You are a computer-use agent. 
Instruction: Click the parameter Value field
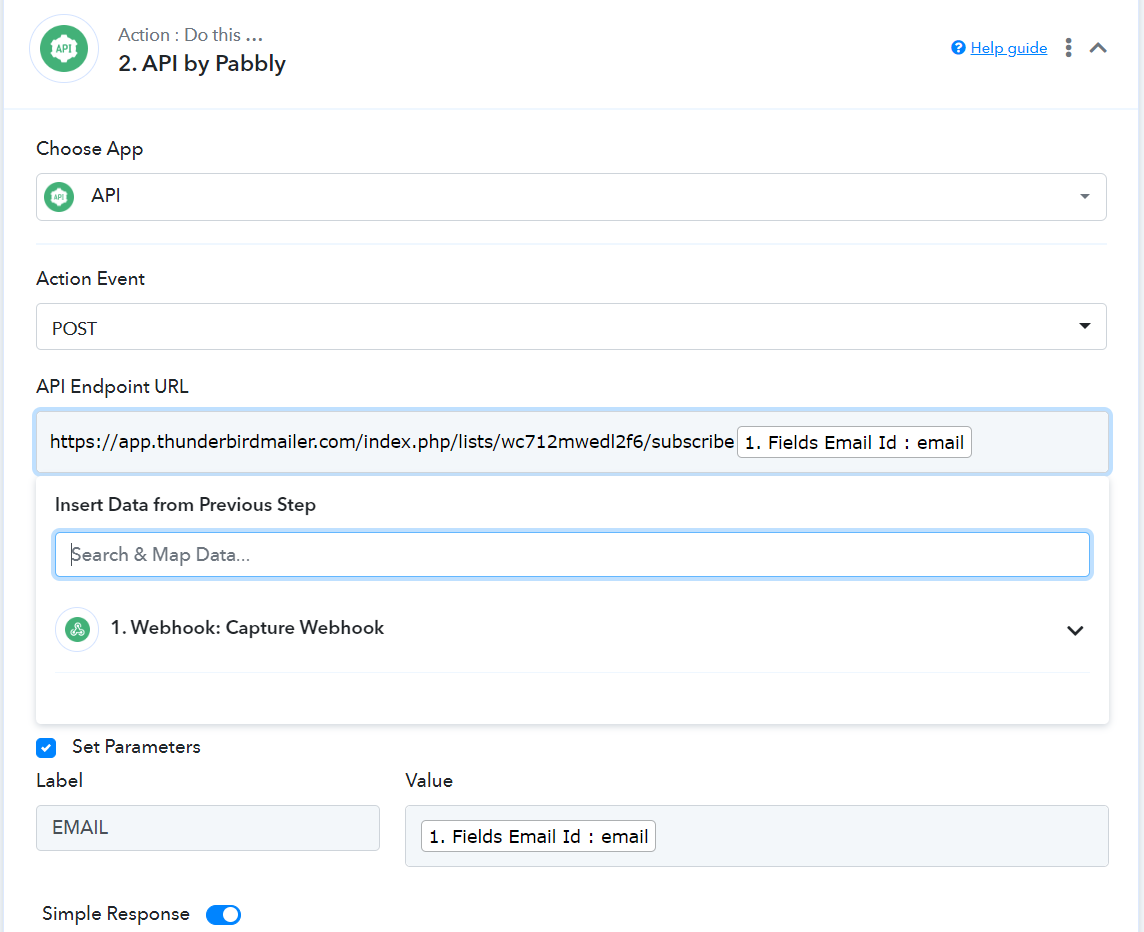coord(757,836)
